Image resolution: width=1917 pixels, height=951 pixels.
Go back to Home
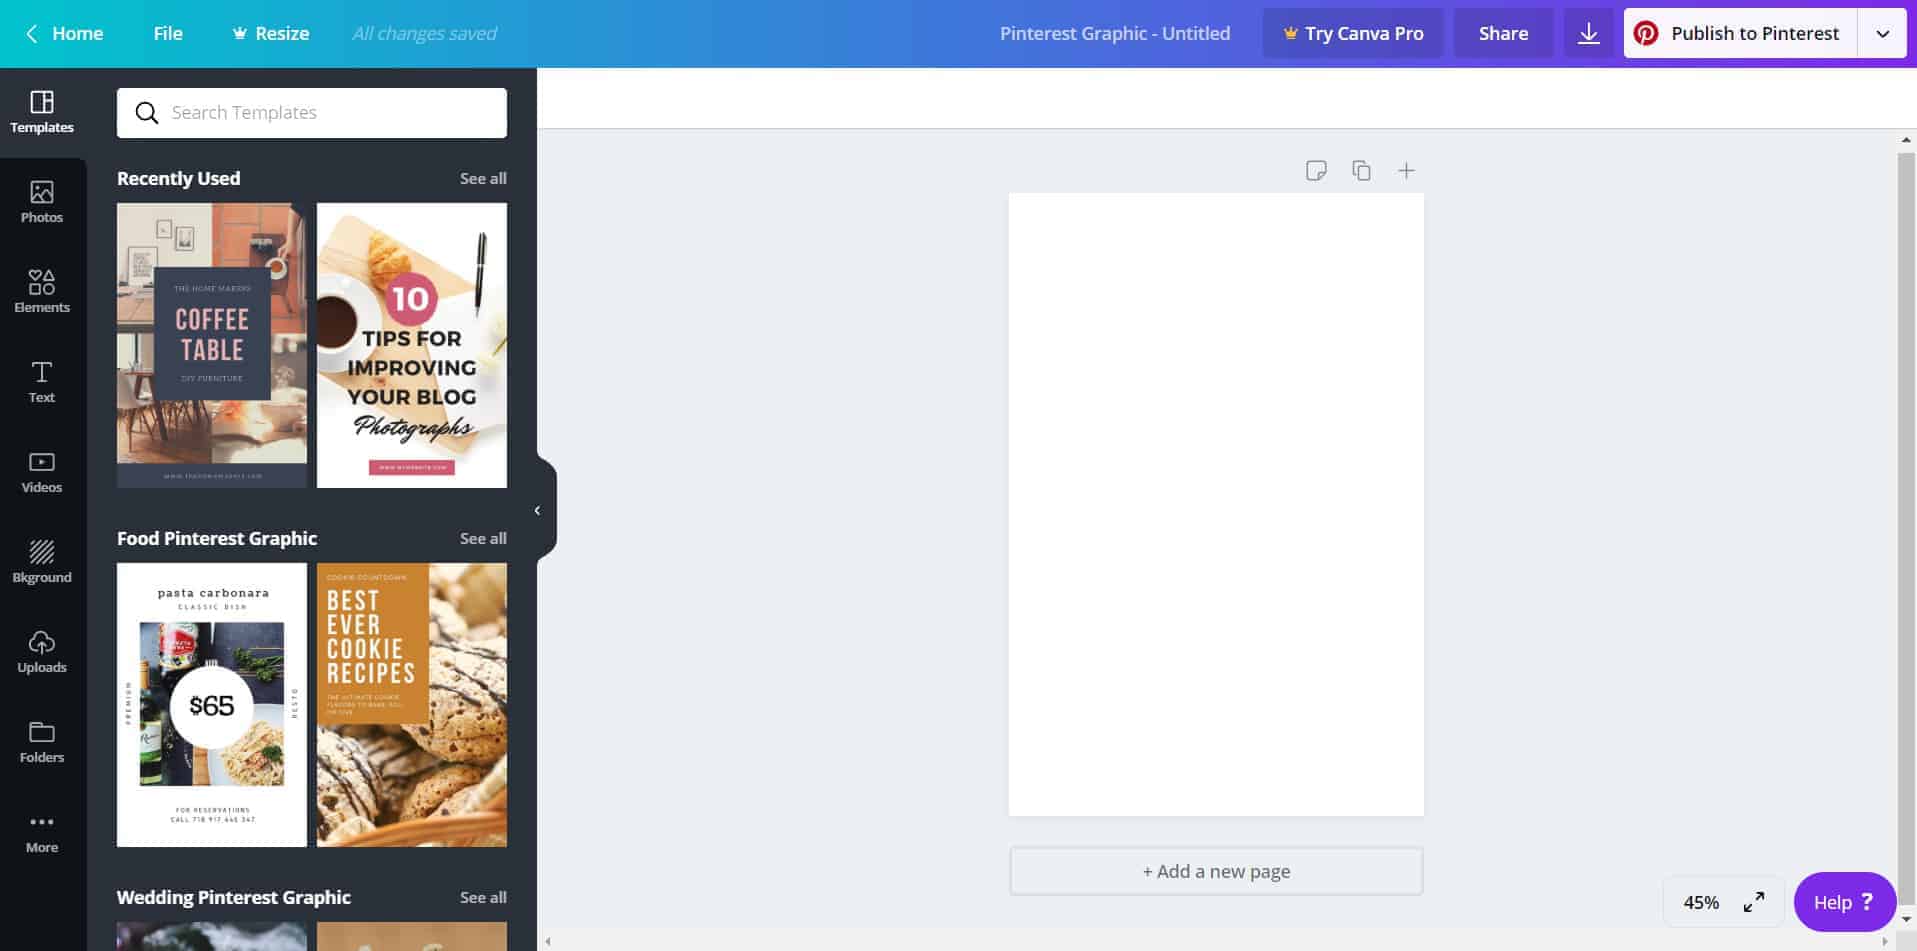pyautogui.click(x=65, y=33)
